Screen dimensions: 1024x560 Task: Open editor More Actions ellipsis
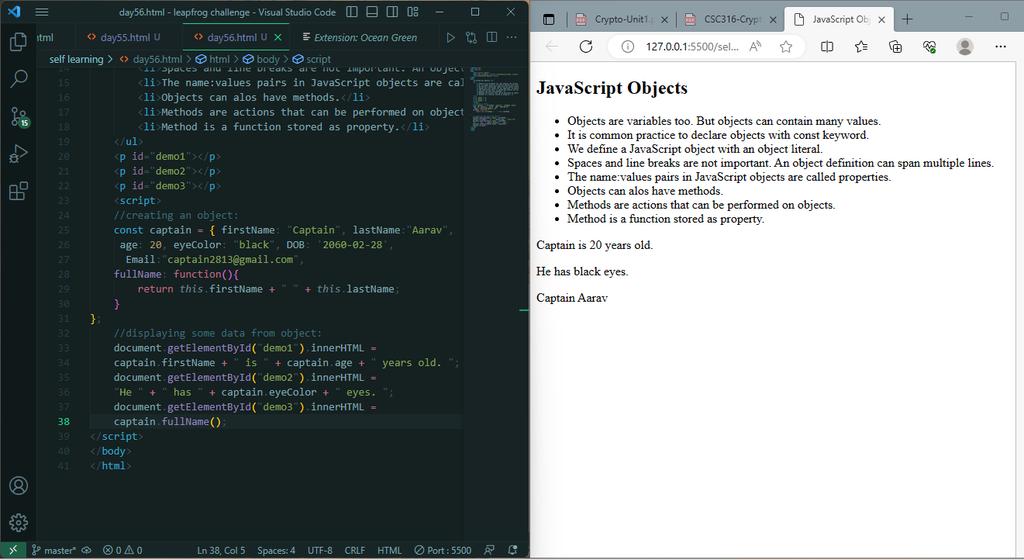[511, 37]
